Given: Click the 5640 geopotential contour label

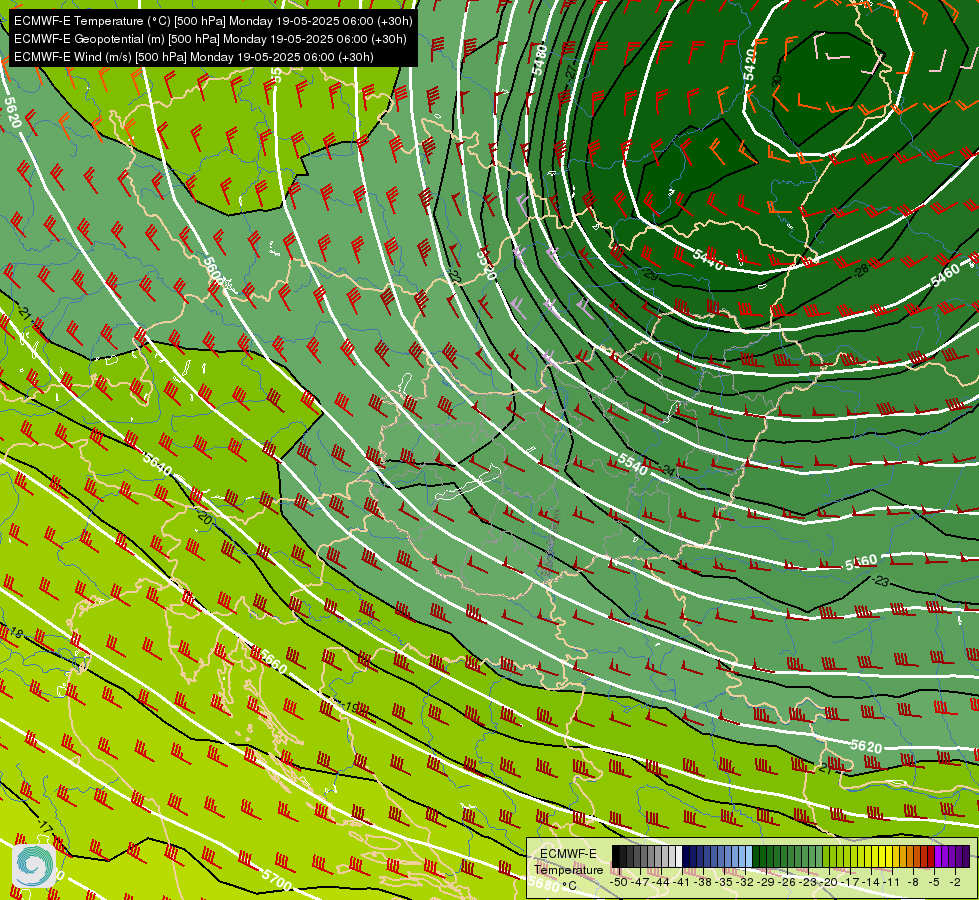Looking at the screenshot, I should pyautogui.click(x=157, y=463).
